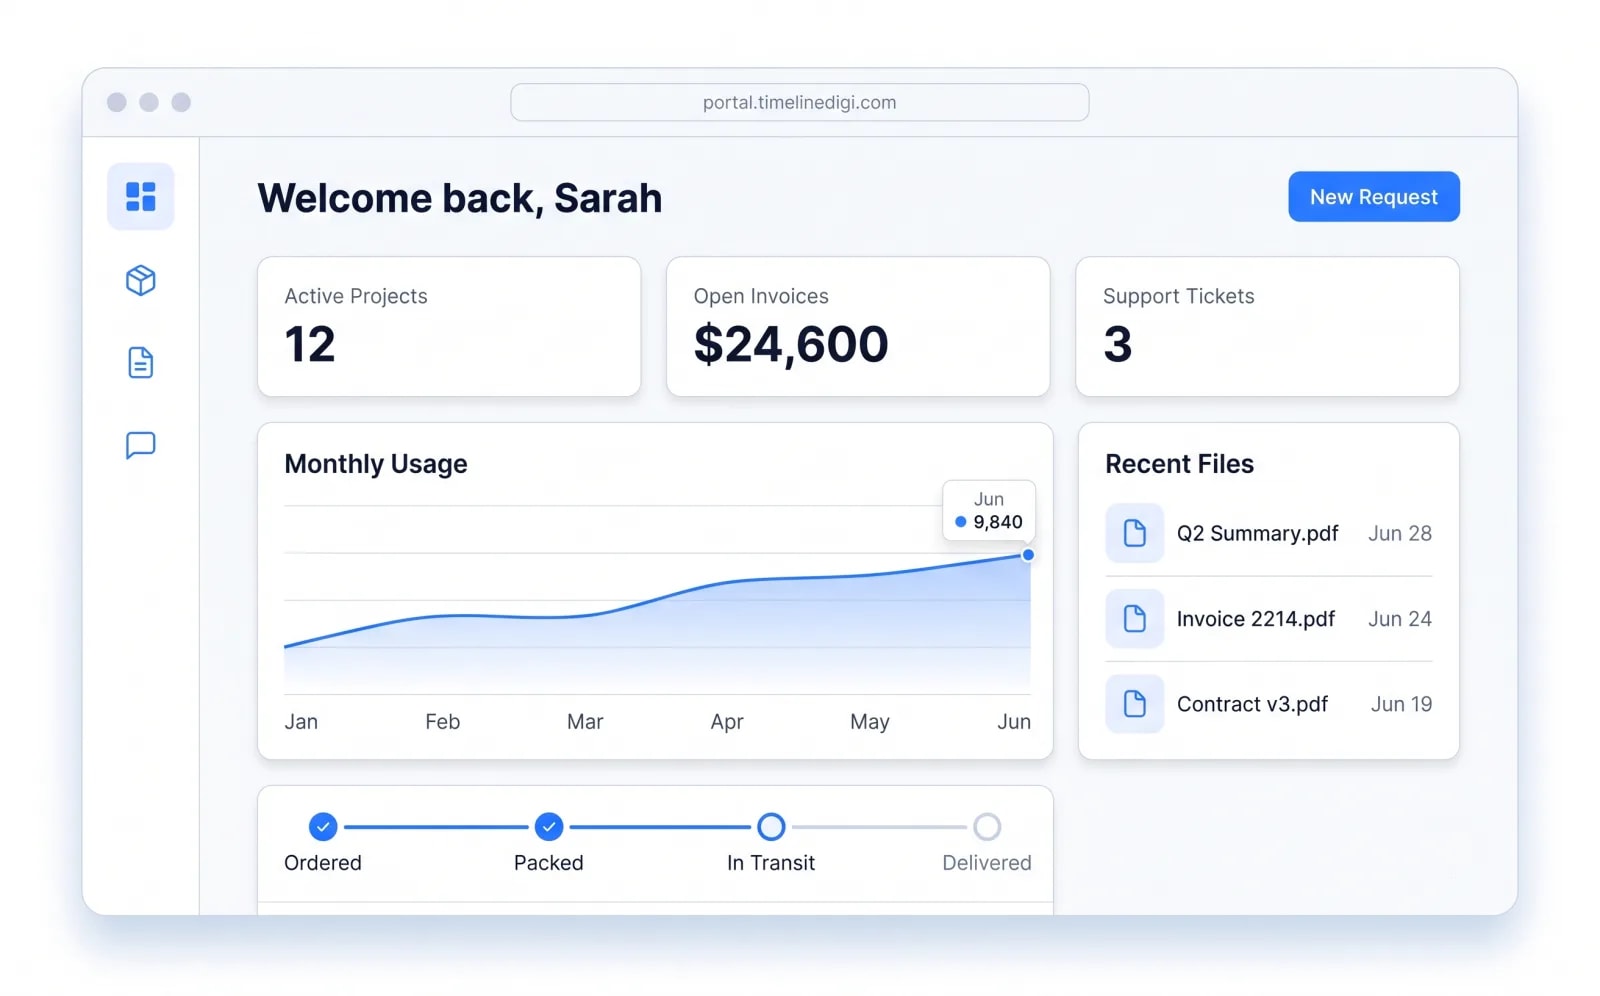This screenshot has width=1600, height=996.
Task: Click the Jun 28 date
Action: [1400, 533]
